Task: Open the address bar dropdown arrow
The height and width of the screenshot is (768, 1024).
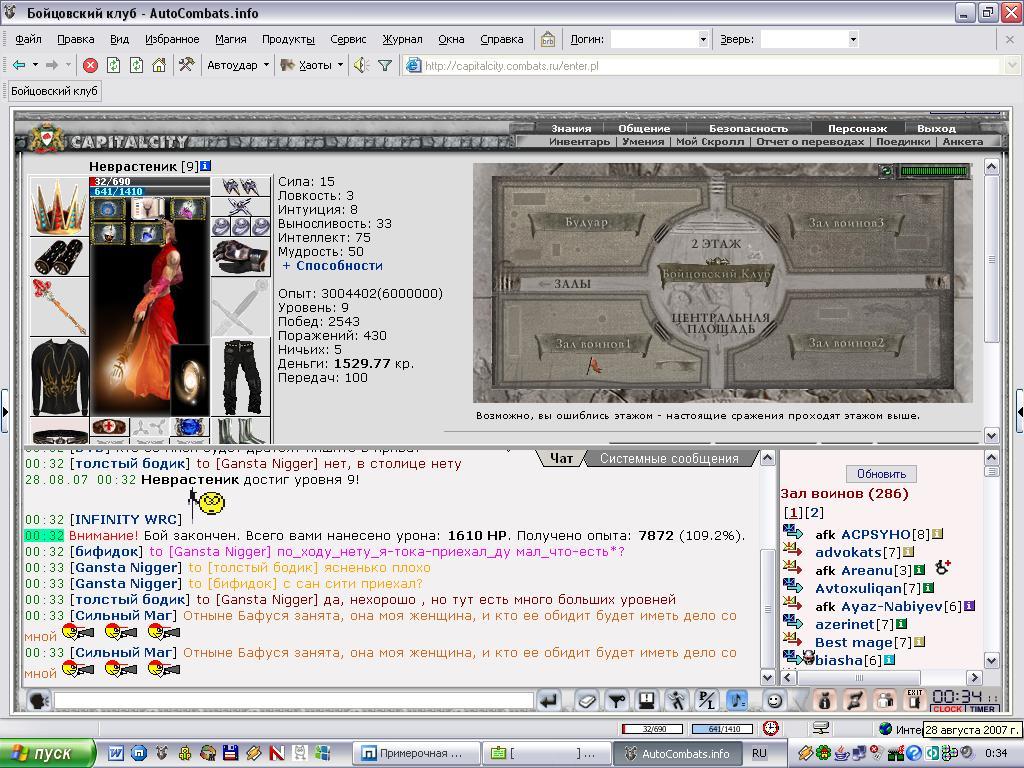Action: (1012, 65)
